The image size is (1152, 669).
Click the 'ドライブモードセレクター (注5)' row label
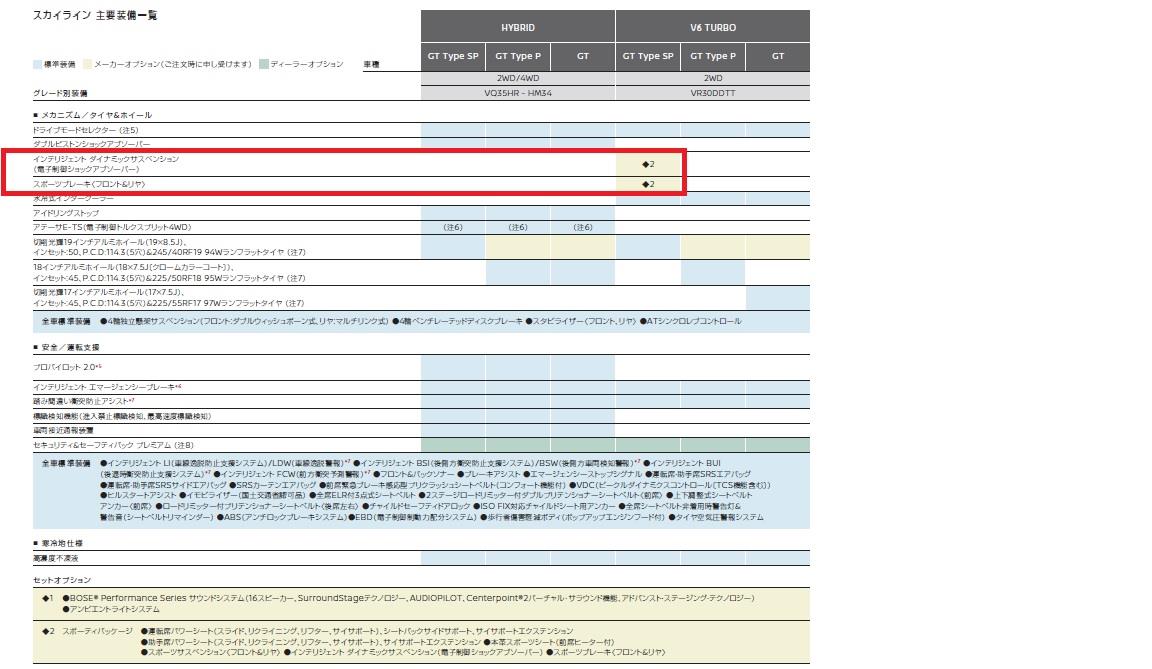[x=85, y=130]
